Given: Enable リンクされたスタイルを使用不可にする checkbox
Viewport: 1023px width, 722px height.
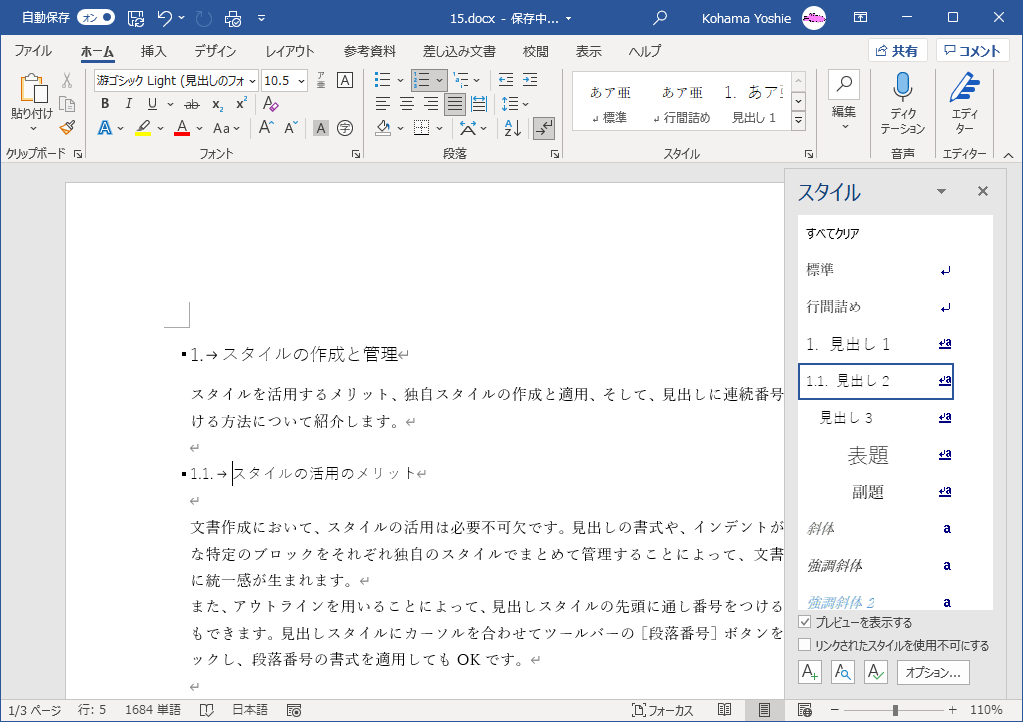Looking at the screenshot, I should [x=805, y=645].
